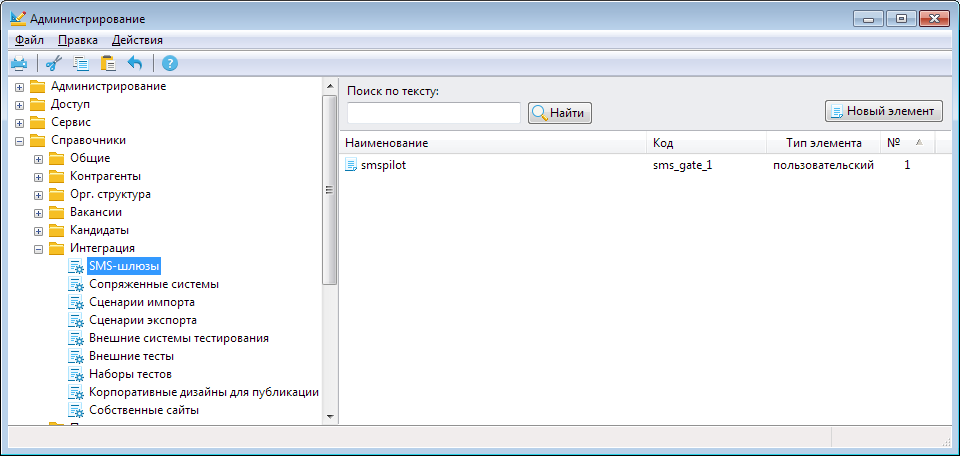Click the Новый элемент button
The width and height of the screenshot is (960, 456).
coord(883,111)
